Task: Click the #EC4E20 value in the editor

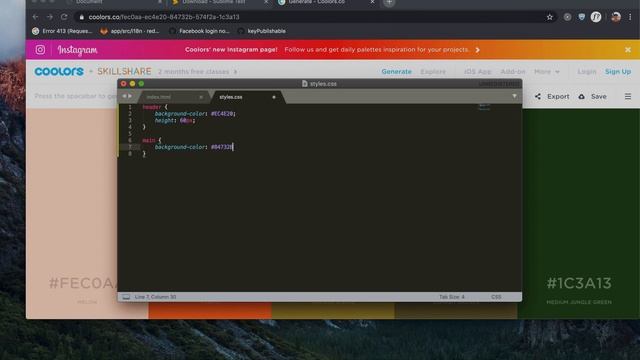Action: (x=223, y=114)
